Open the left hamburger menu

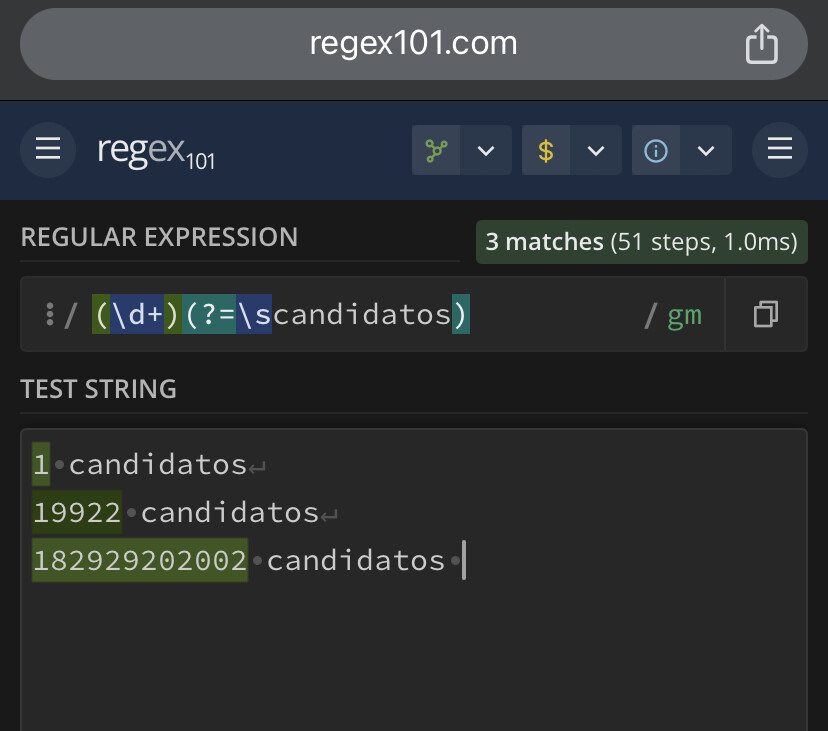(x=48, y=150)
